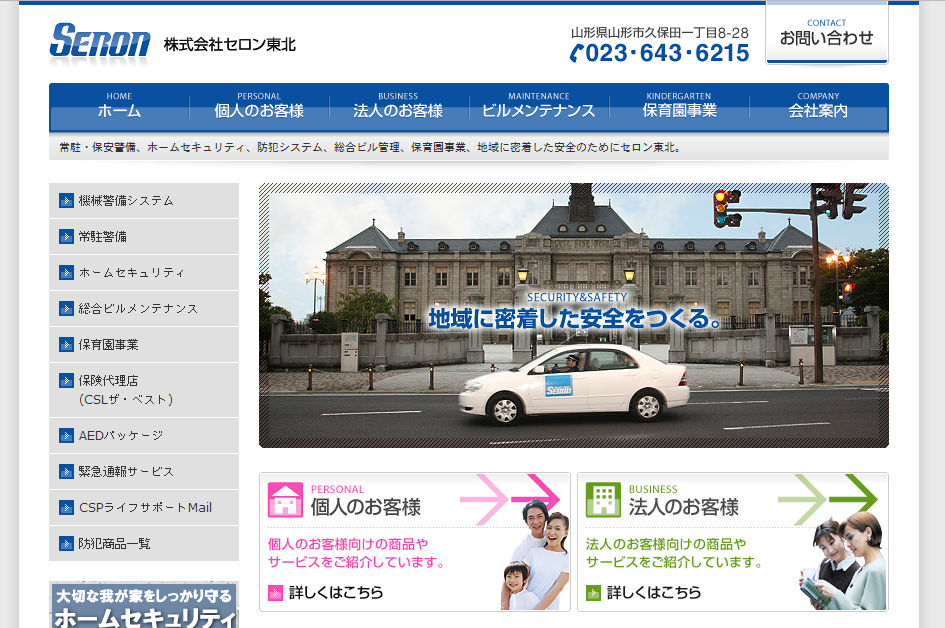Viewport: 945px width, 628px height.
Task: Select ビルメンテナンス in the navigation bar
Action: tap(538, 106)
